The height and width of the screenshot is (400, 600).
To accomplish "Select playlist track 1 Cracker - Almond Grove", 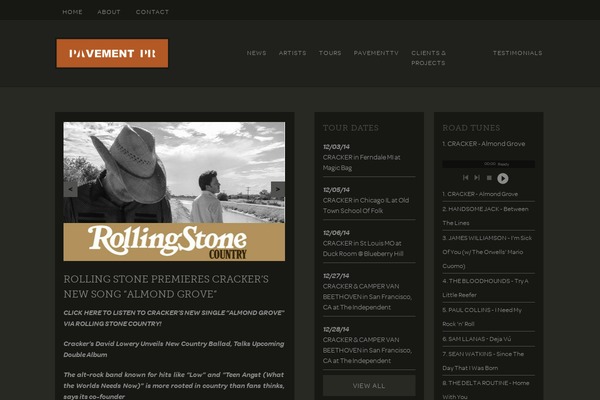I will [x=480, y=194].
